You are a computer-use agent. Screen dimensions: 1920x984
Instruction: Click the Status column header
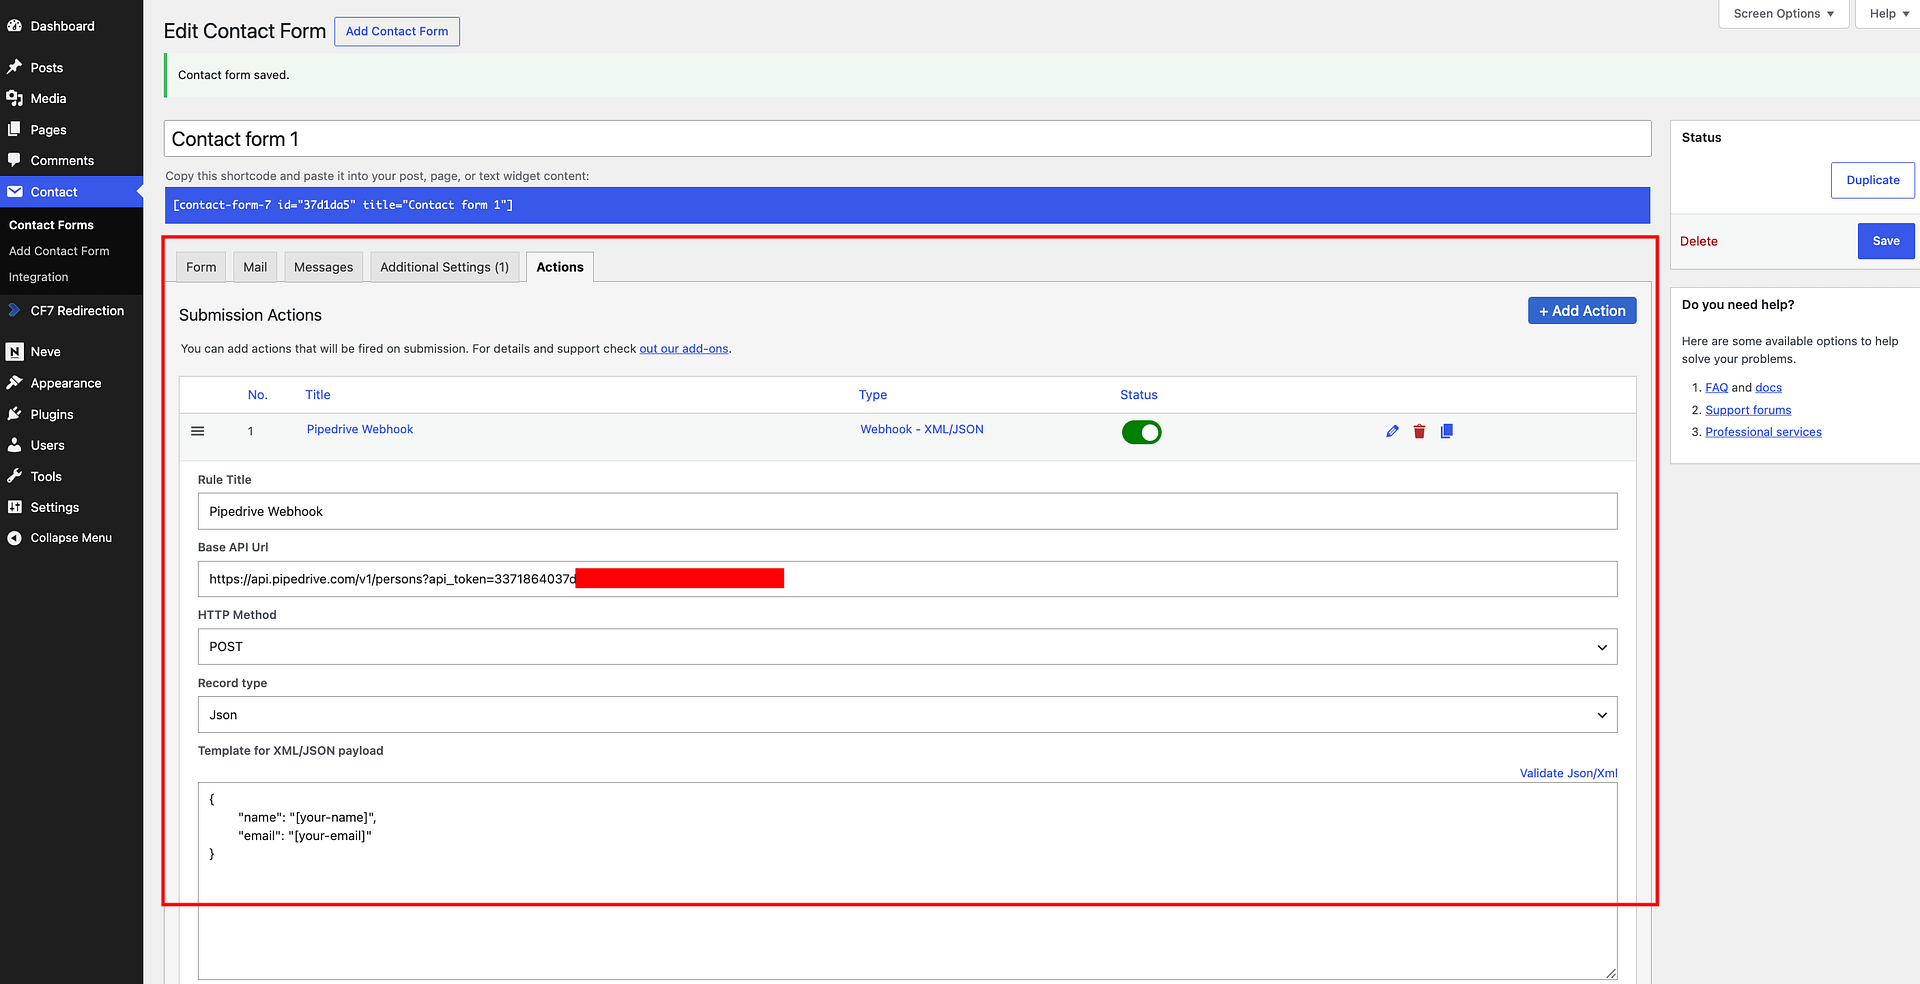(1139, 395)
